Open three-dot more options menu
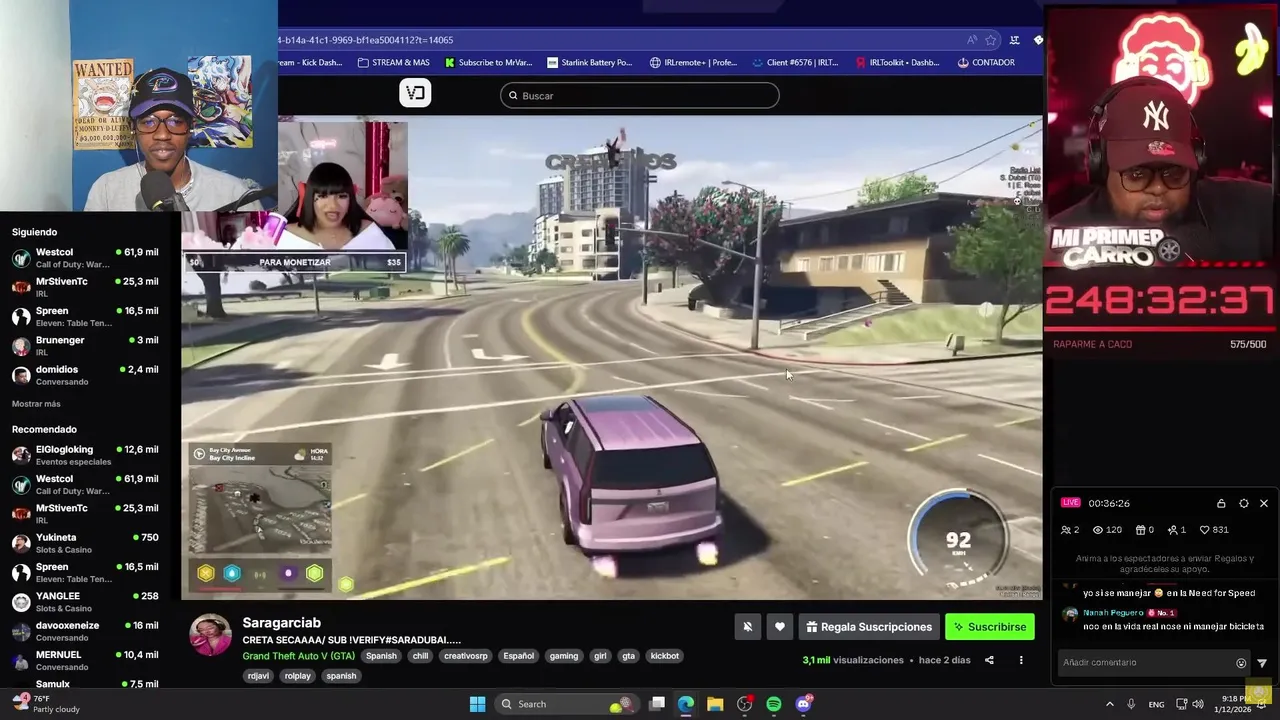 tap(1021, 660)
